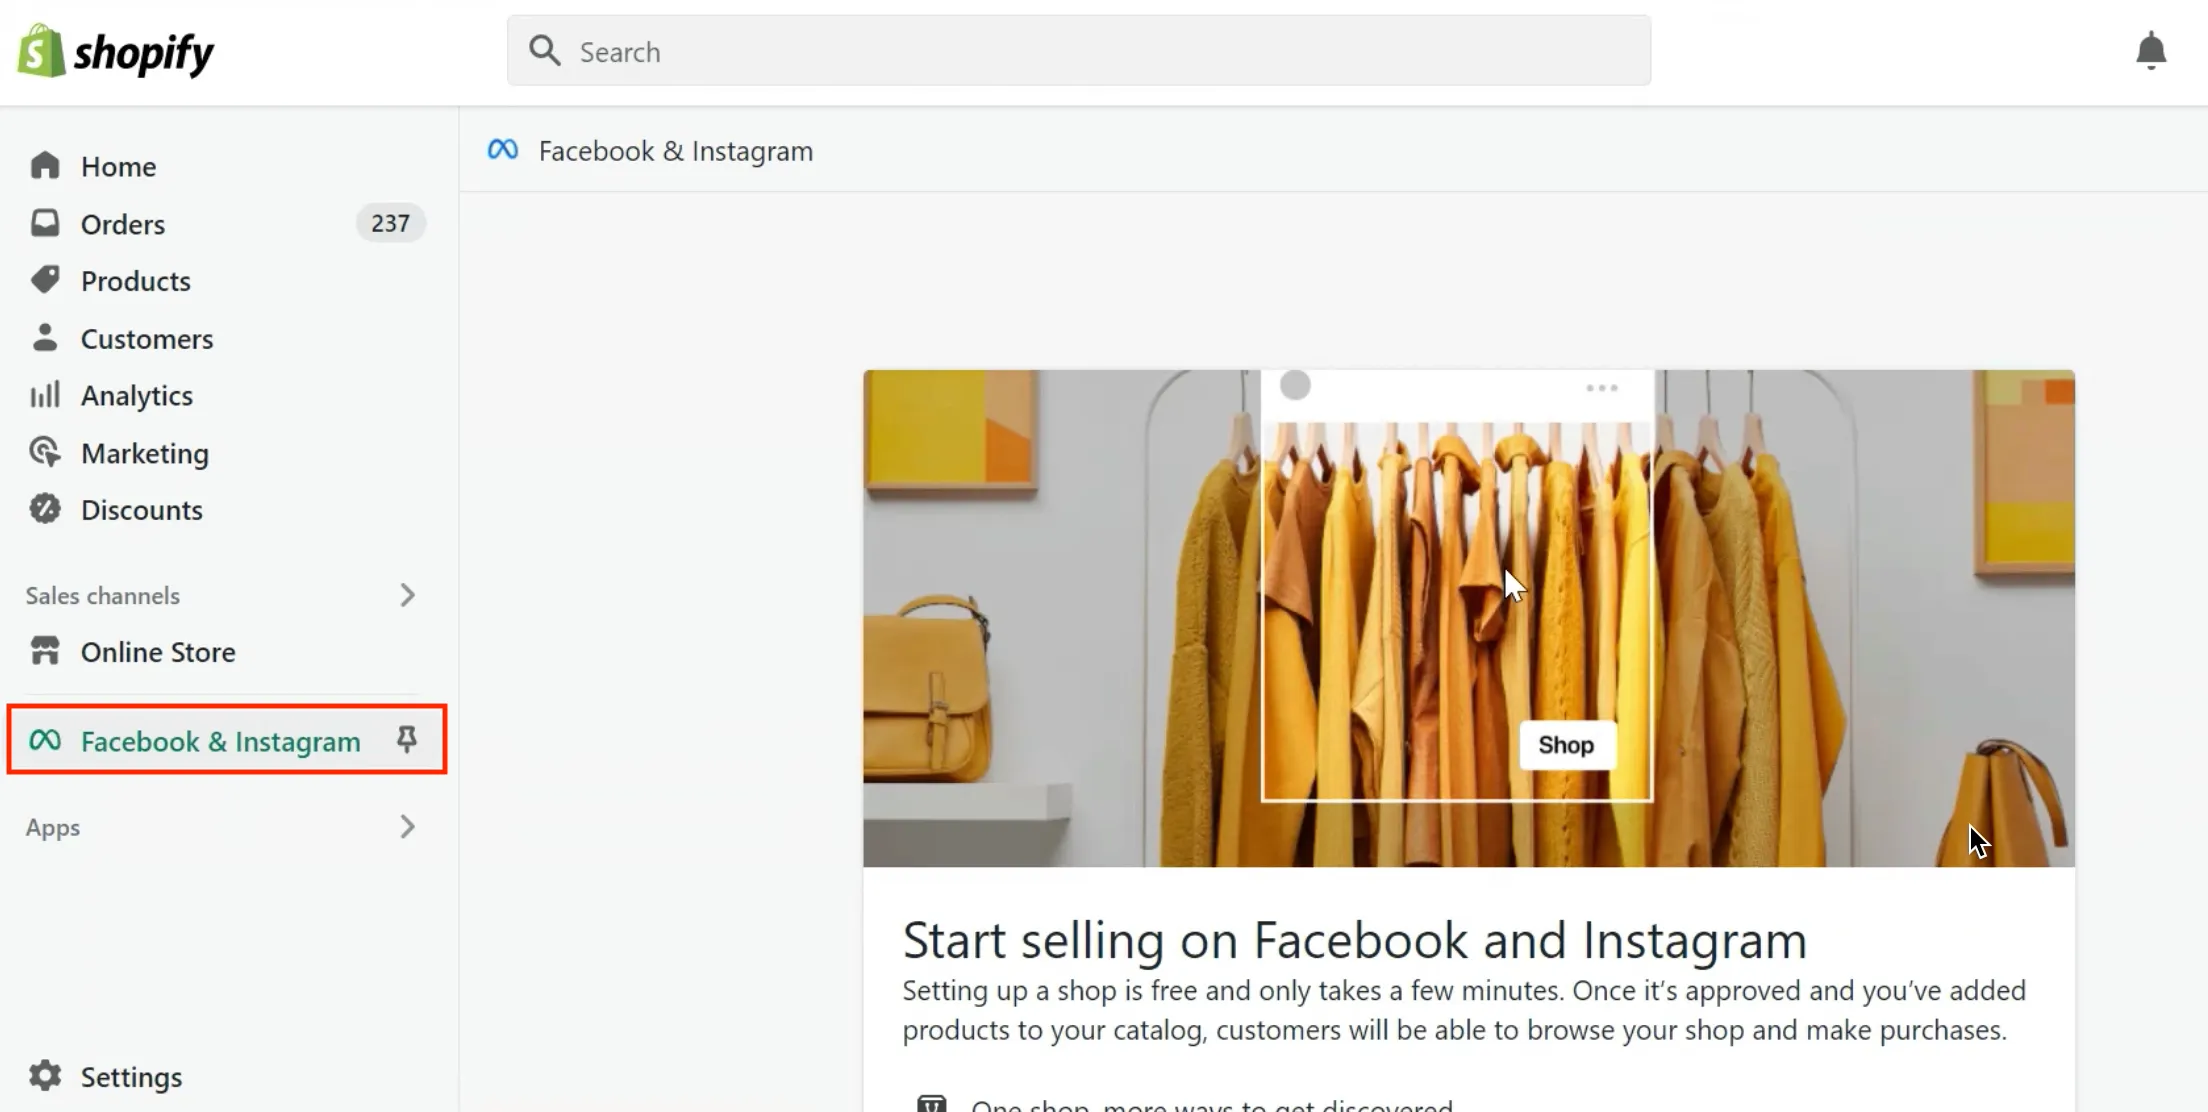
Task: Open the Marketing section
Action: (144, 454)
